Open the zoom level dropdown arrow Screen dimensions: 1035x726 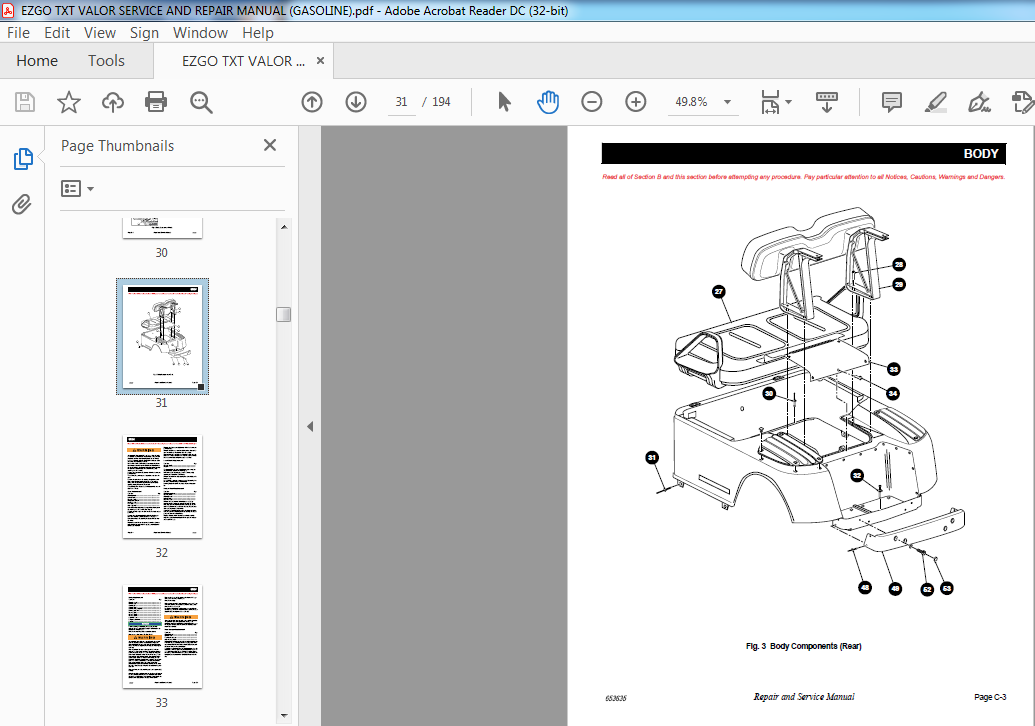(727, 102)
